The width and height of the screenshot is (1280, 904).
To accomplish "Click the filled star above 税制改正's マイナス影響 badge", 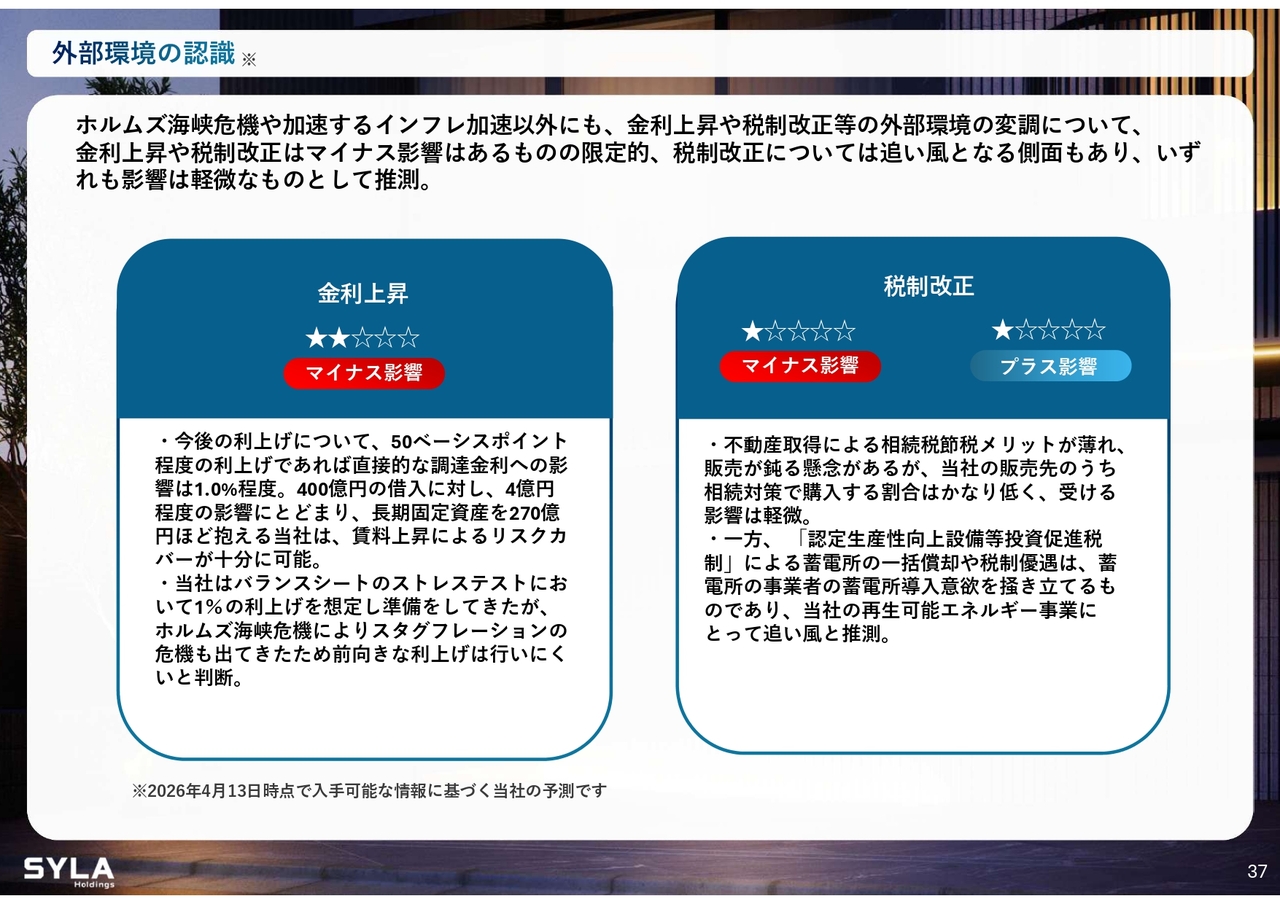I will [x=752, y=331].
